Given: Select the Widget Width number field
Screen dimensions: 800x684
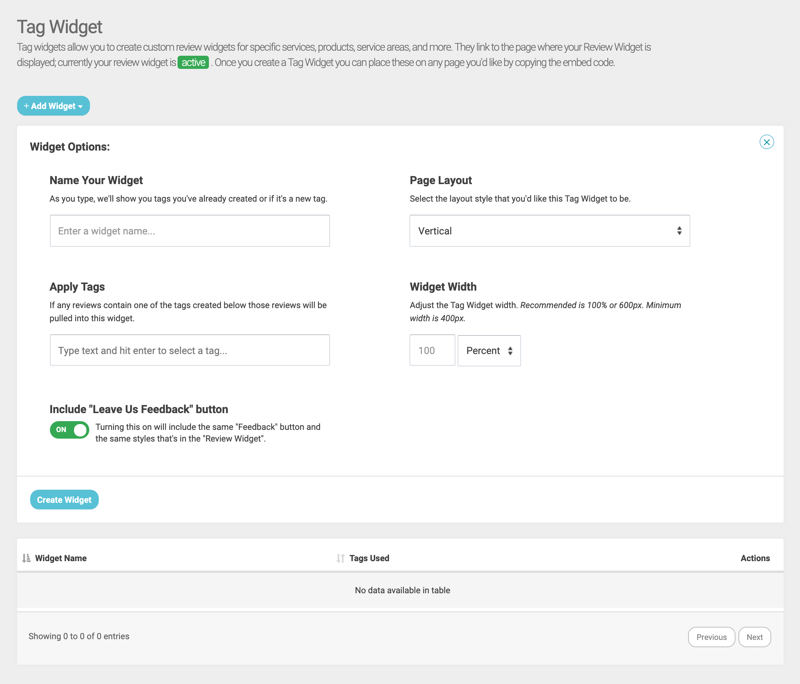Looking at the screenshot, I should pyautogui.click(x=432, y=351).
